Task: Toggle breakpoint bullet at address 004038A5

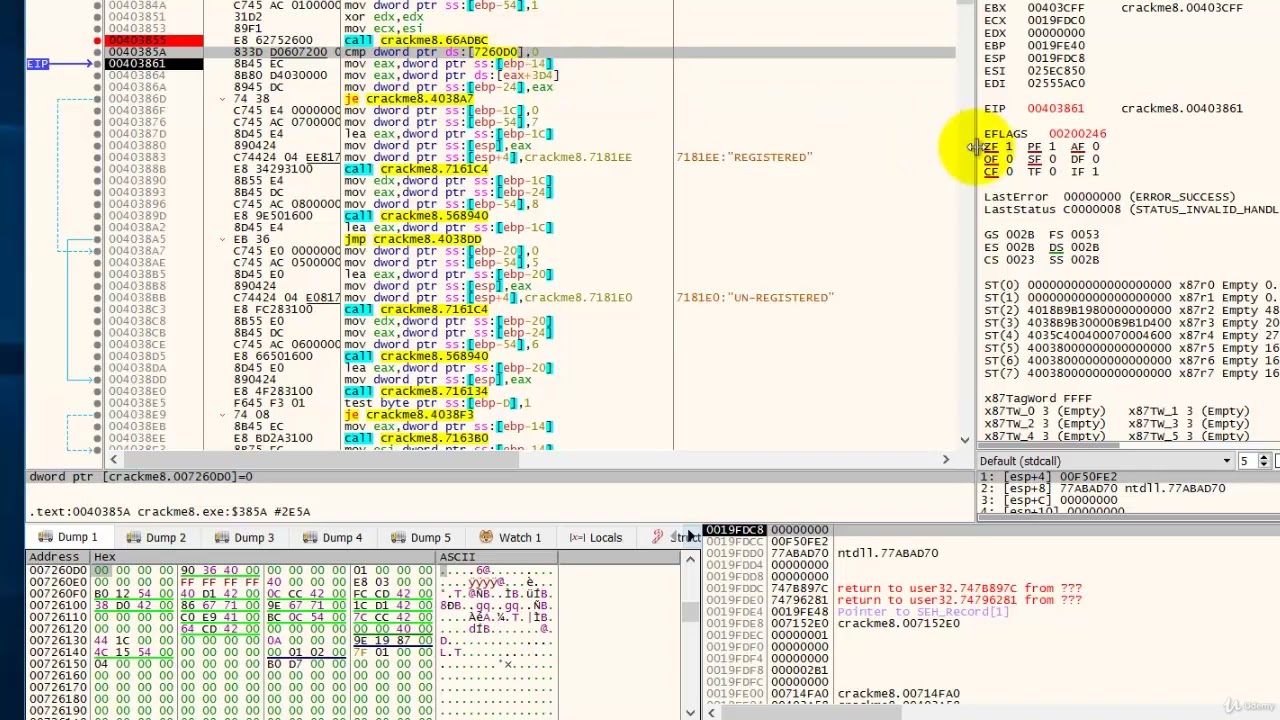Action: [x=97, y=239]
